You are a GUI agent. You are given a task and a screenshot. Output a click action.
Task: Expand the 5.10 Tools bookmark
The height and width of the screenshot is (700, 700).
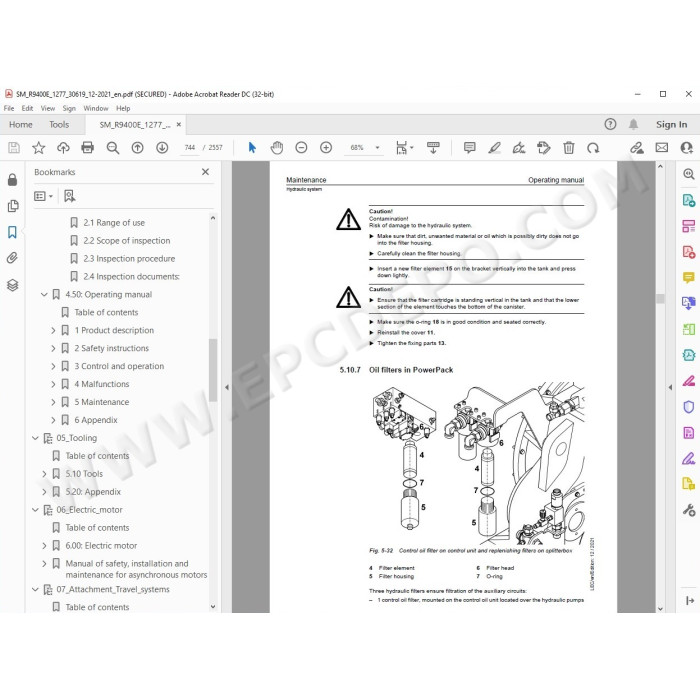click(x=44, y=474)
